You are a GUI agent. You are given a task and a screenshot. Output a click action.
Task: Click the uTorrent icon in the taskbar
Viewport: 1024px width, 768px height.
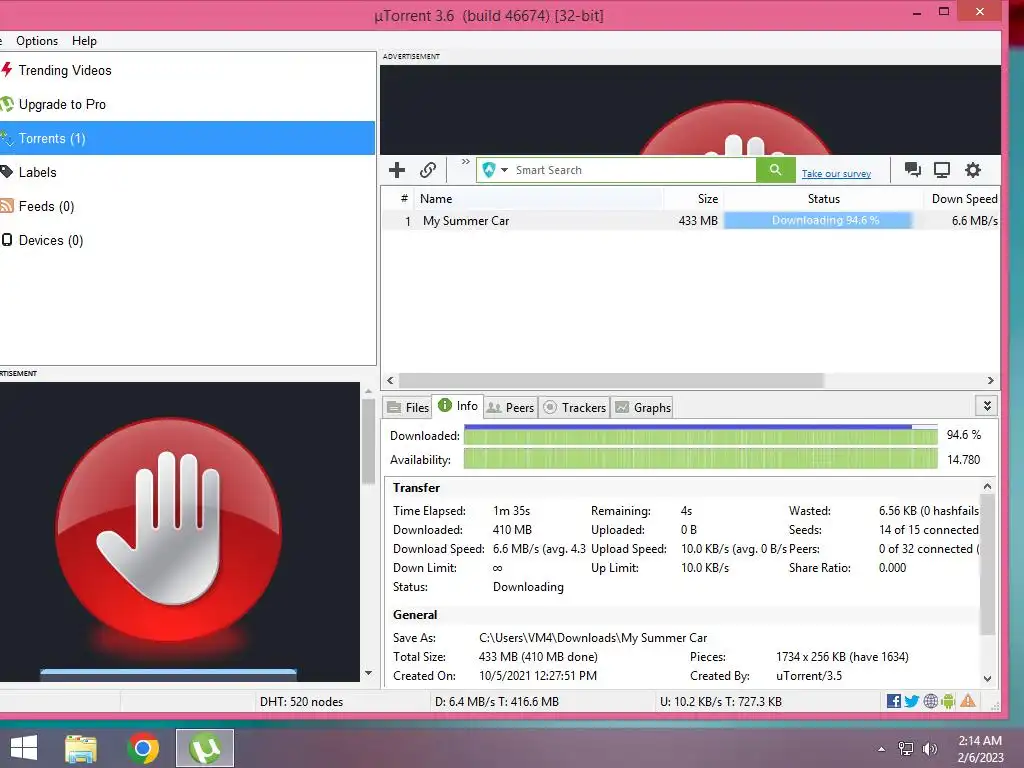coord(205,748)
